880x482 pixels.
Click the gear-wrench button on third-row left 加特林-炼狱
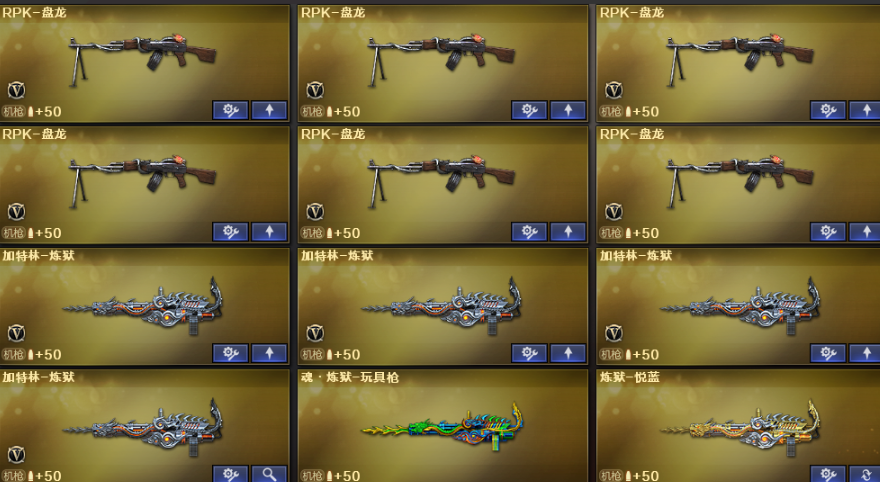pos(230,353)
